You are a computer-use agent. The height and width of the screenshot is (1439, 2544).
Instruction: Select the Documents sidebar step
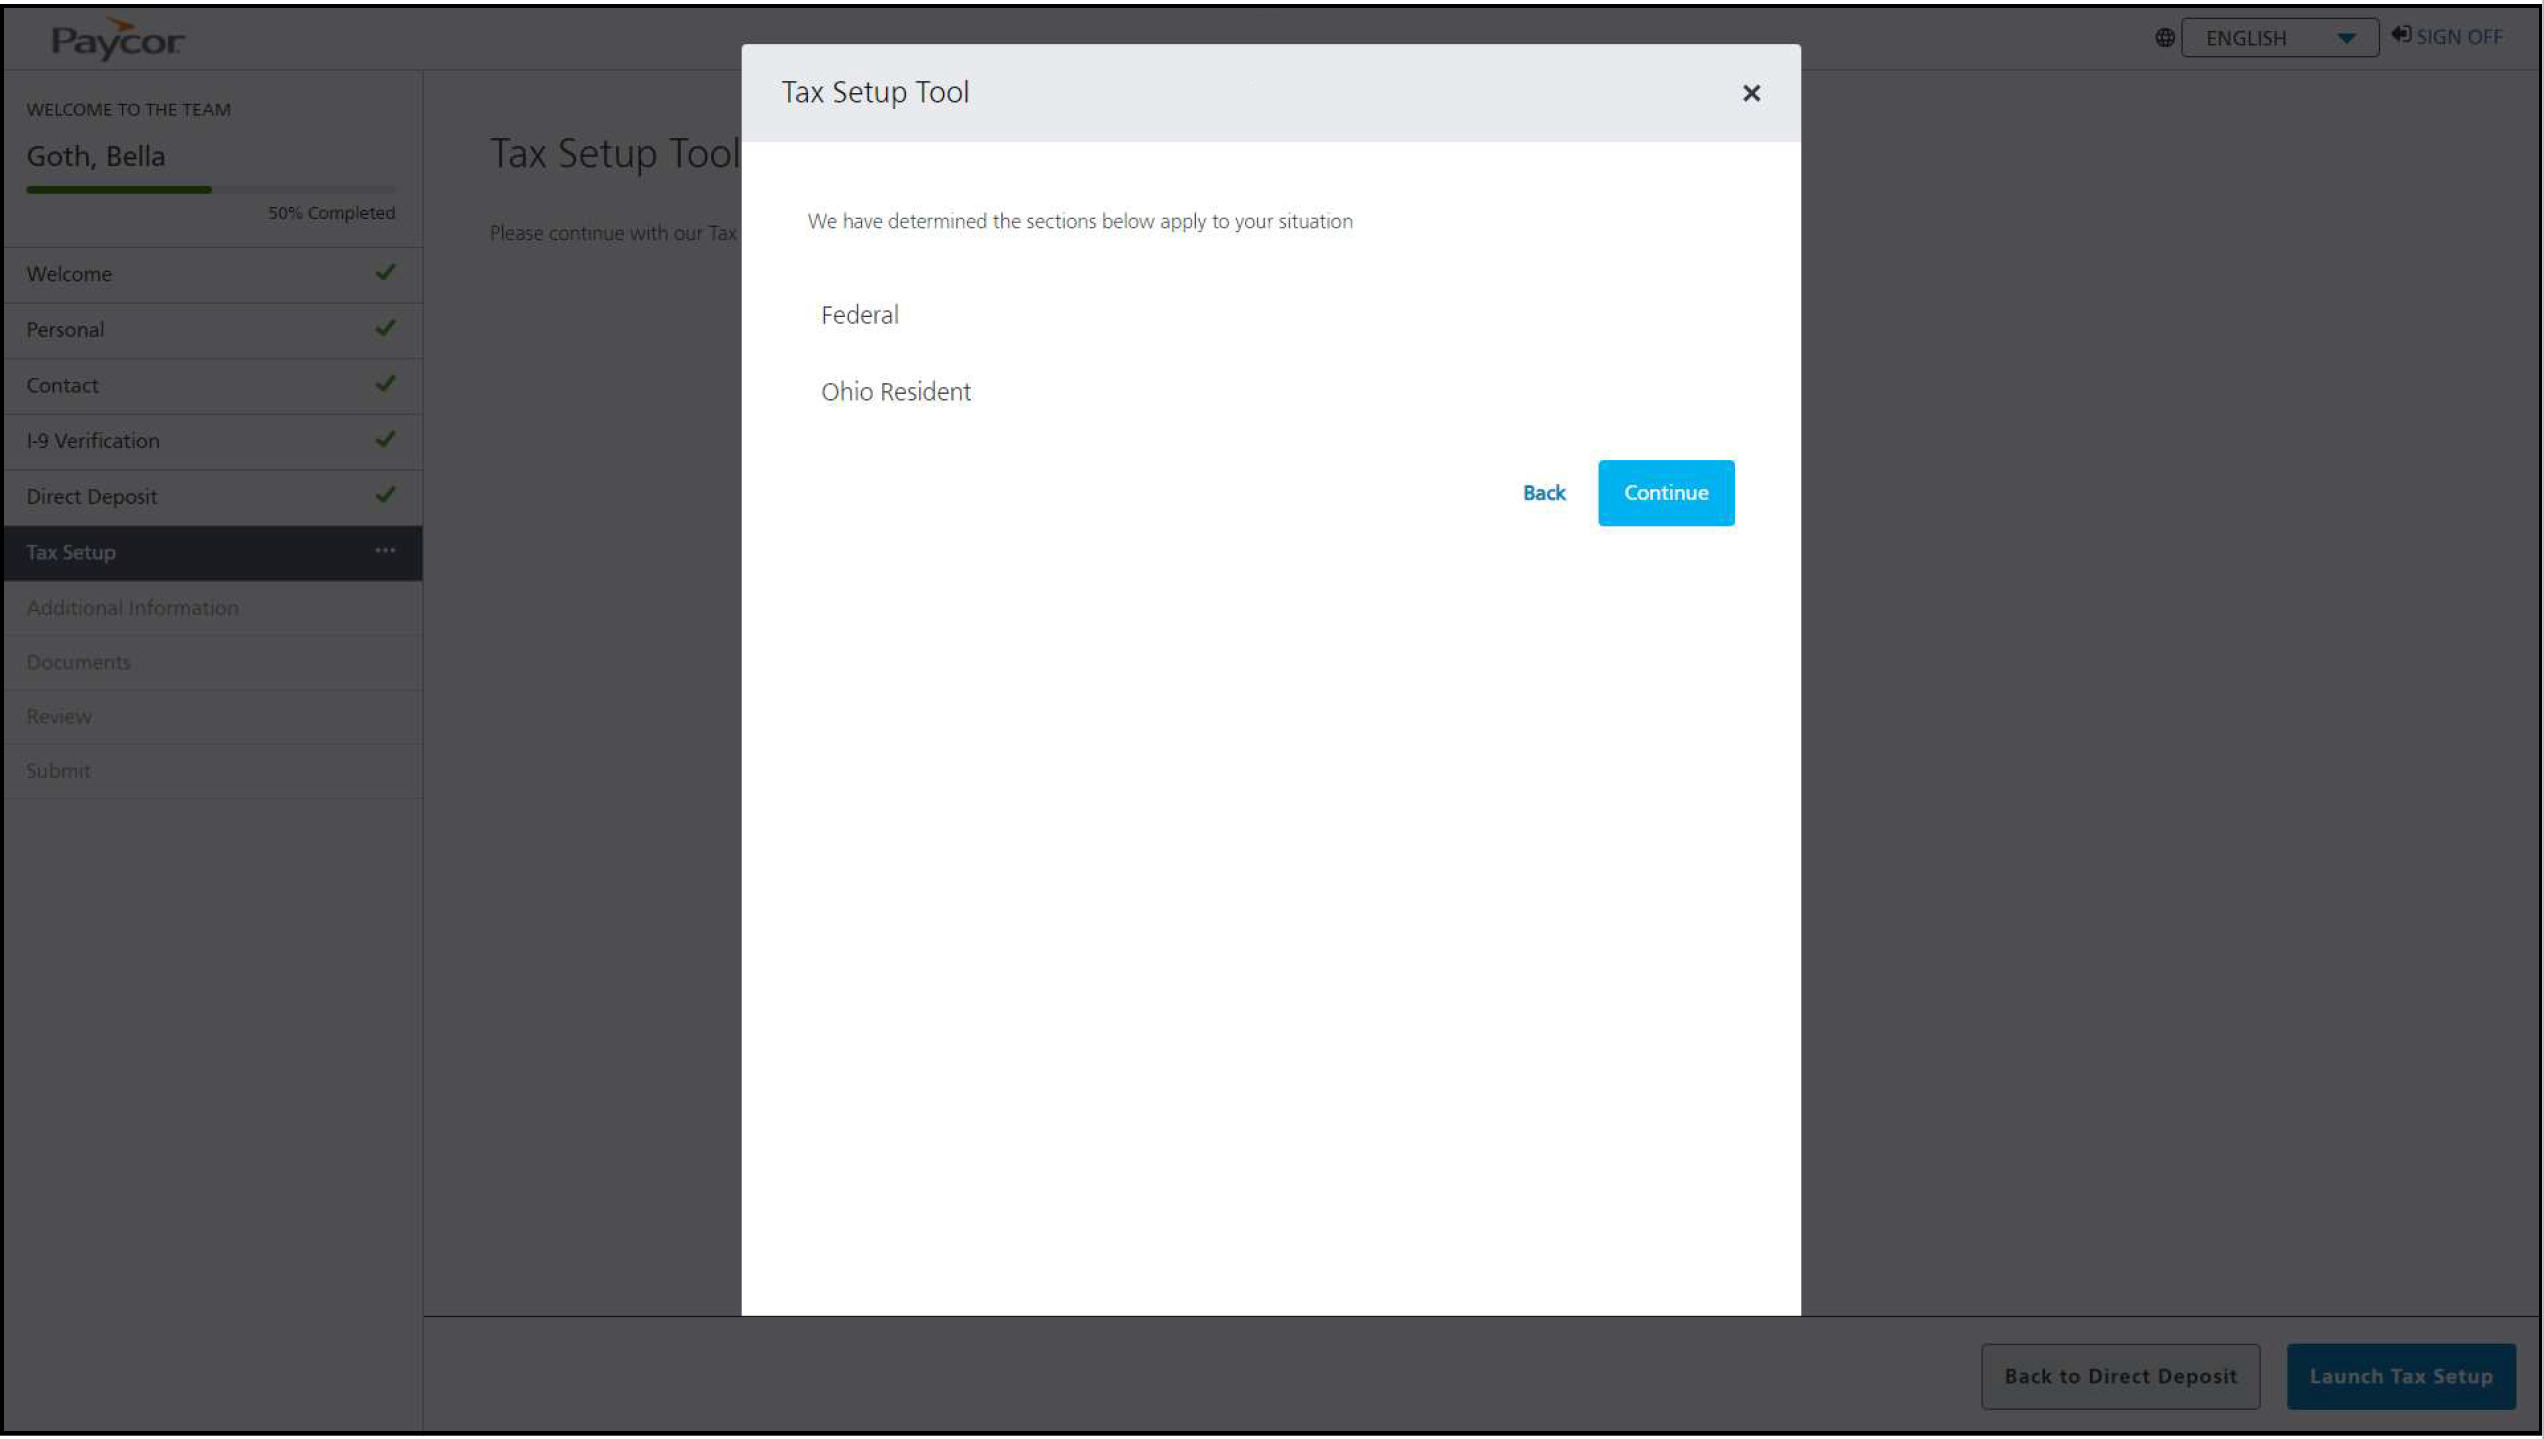click(78, 662)
